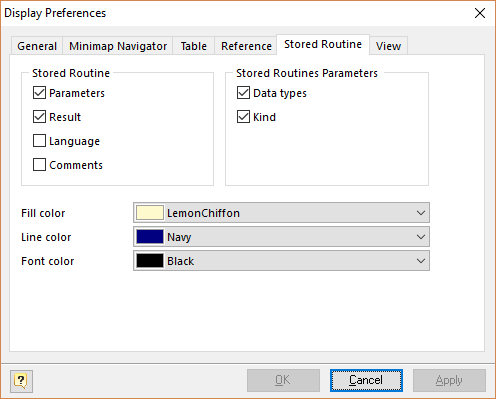Close the Display Preferences dialog

[480, 13]
